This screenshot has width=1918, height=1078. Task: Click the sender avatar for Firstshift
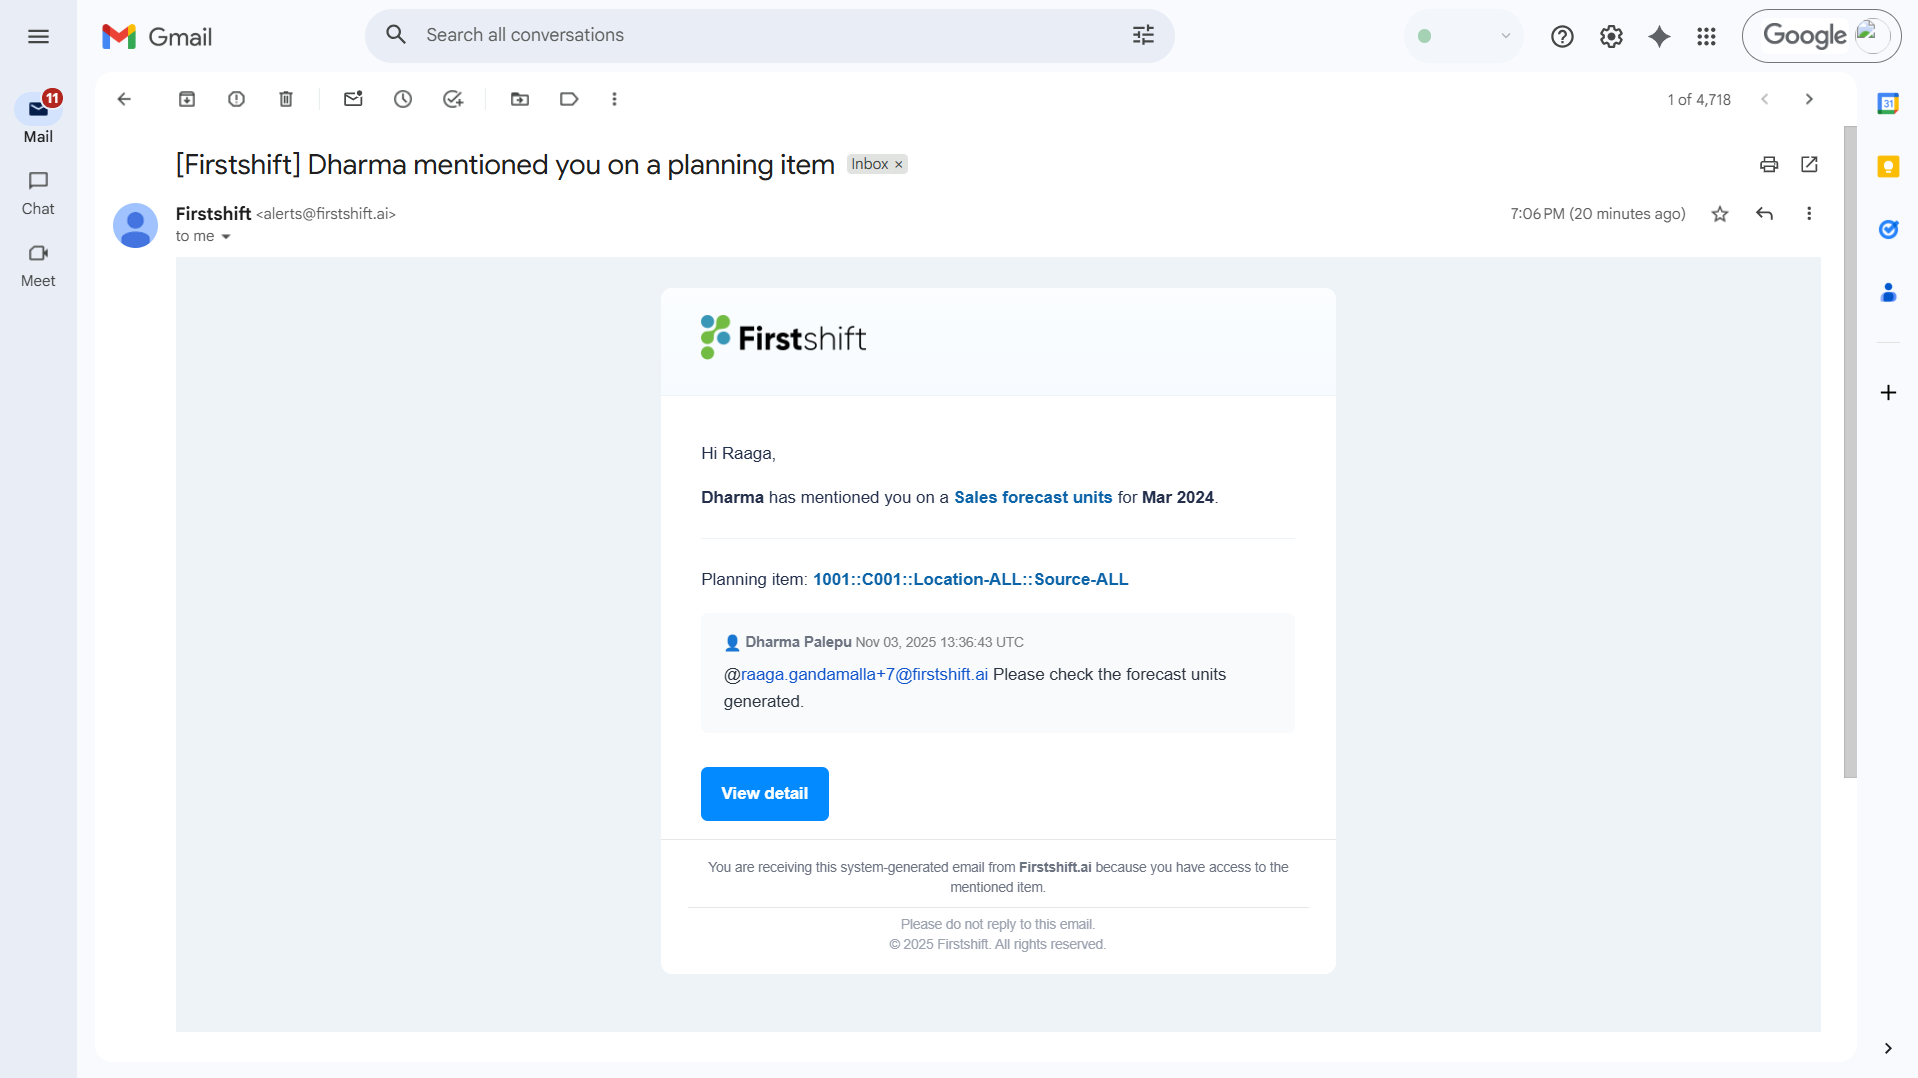tap(135, 226)
